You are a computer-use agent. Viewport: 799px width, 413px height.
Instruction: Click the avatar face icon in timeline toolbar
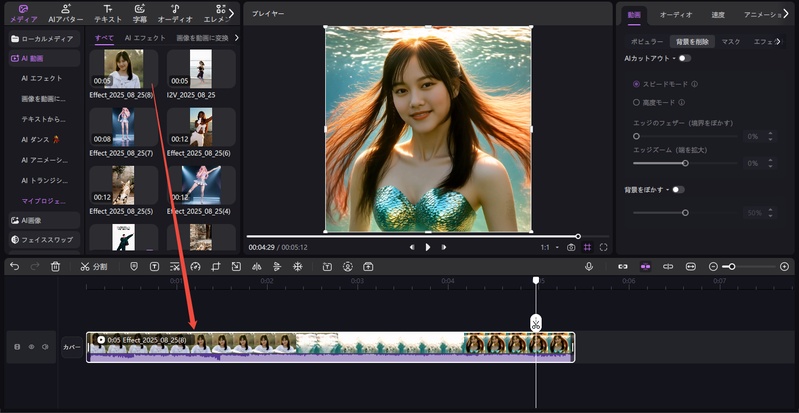click(x=348, y=266)
